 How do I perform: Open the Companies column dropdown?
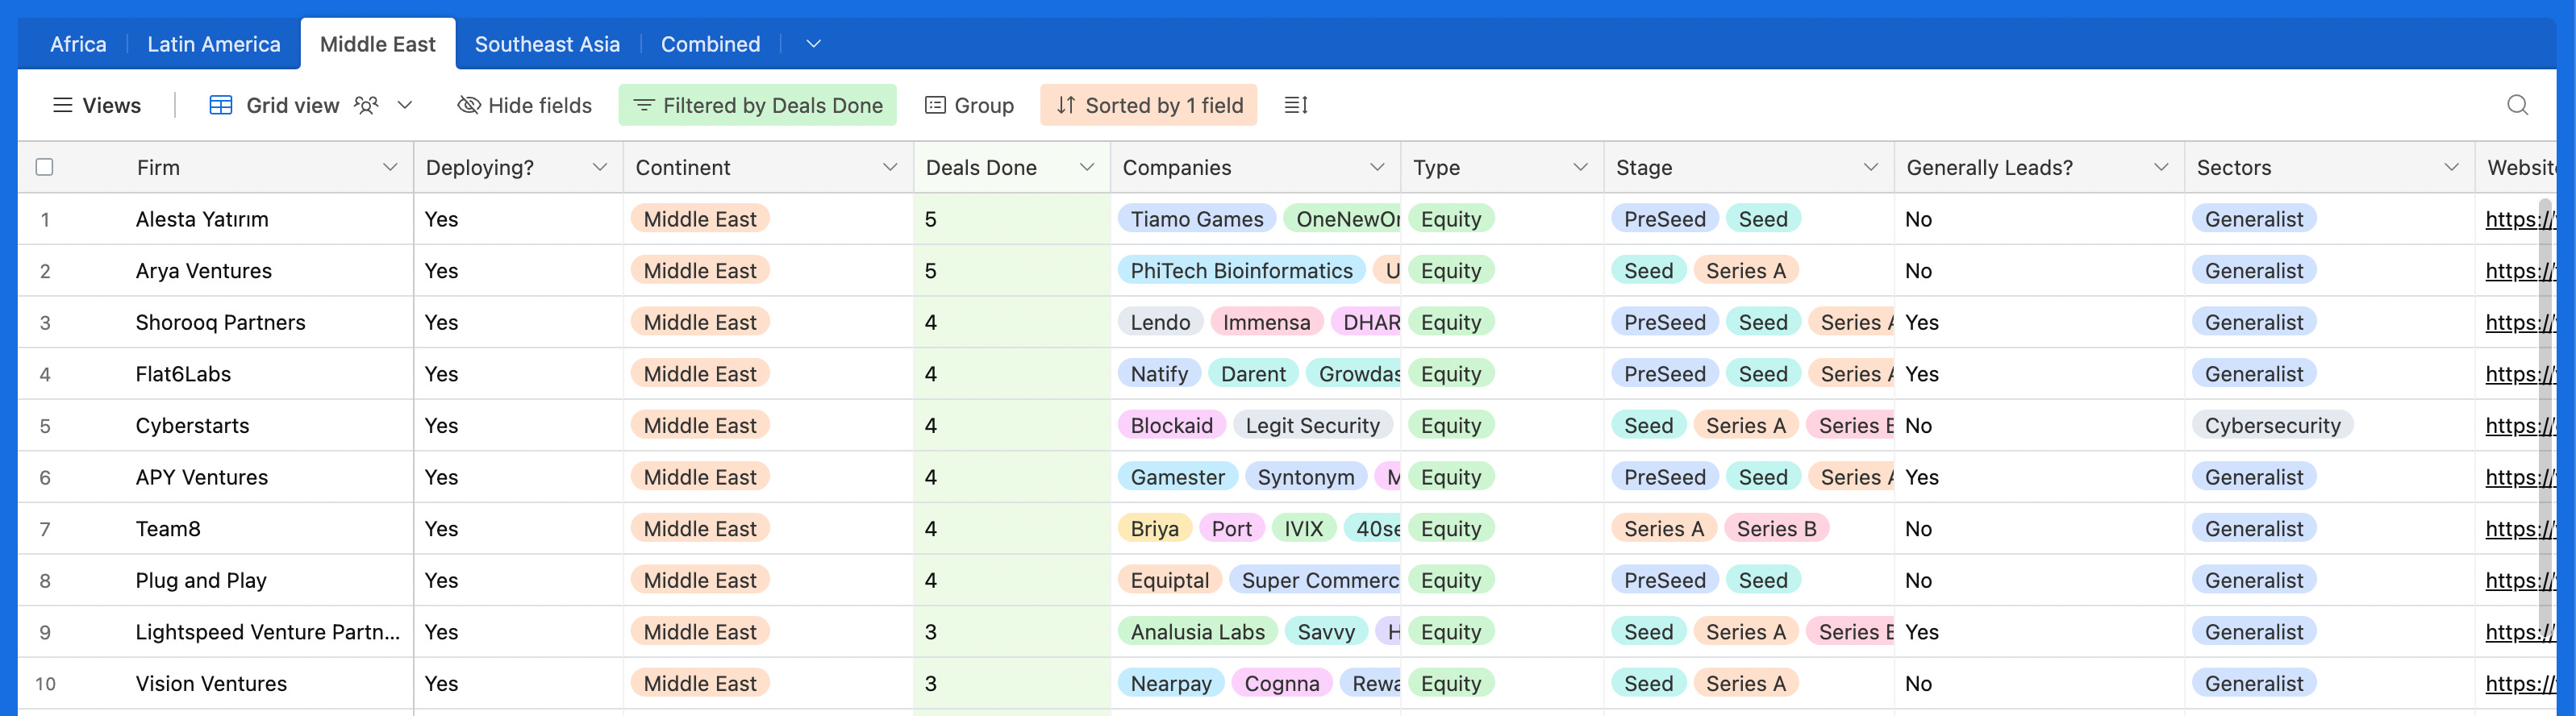pos(1377,167)
